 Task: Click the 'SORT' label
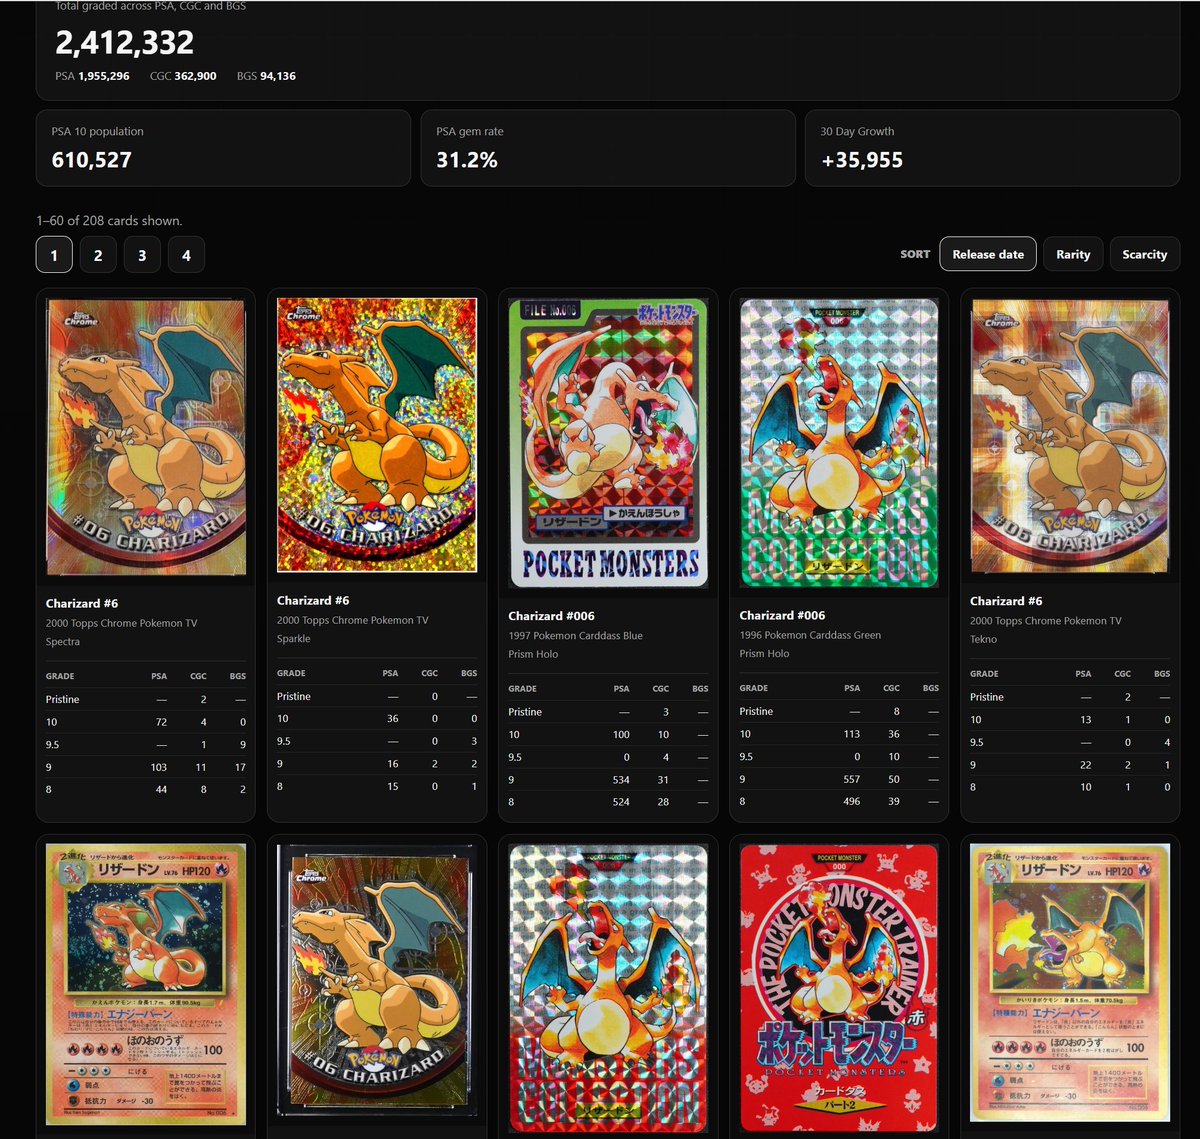point(915,255)
